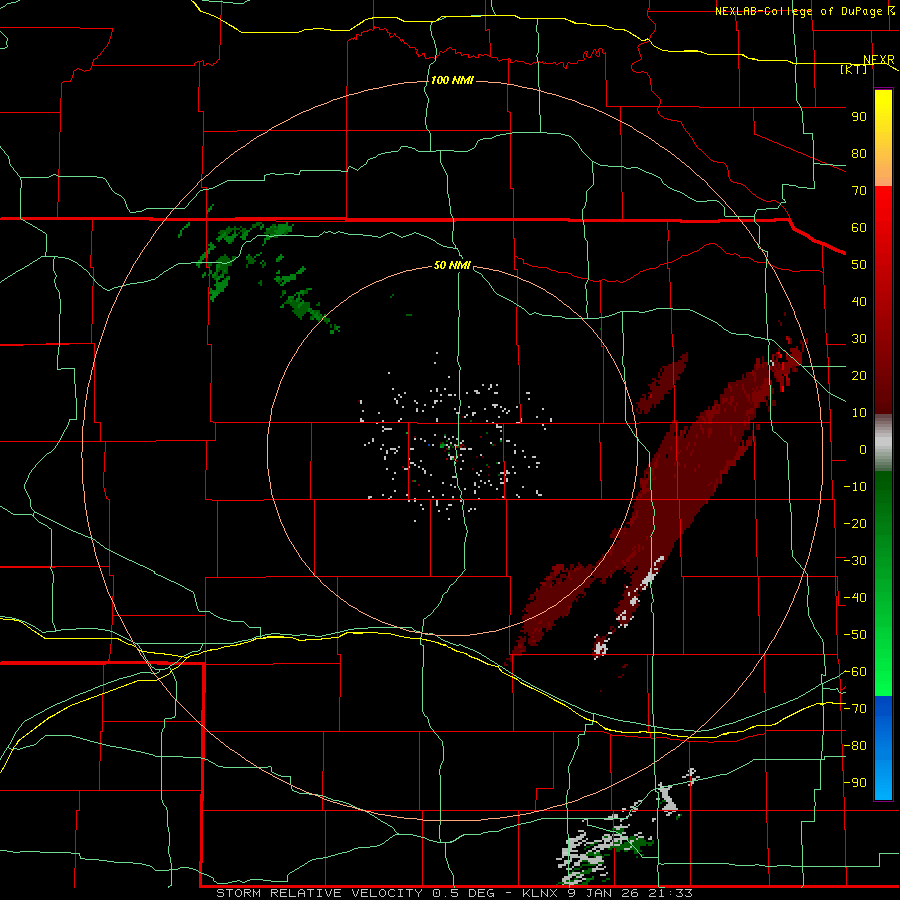Click the -90 value on velocity scale

click(855, 783)
